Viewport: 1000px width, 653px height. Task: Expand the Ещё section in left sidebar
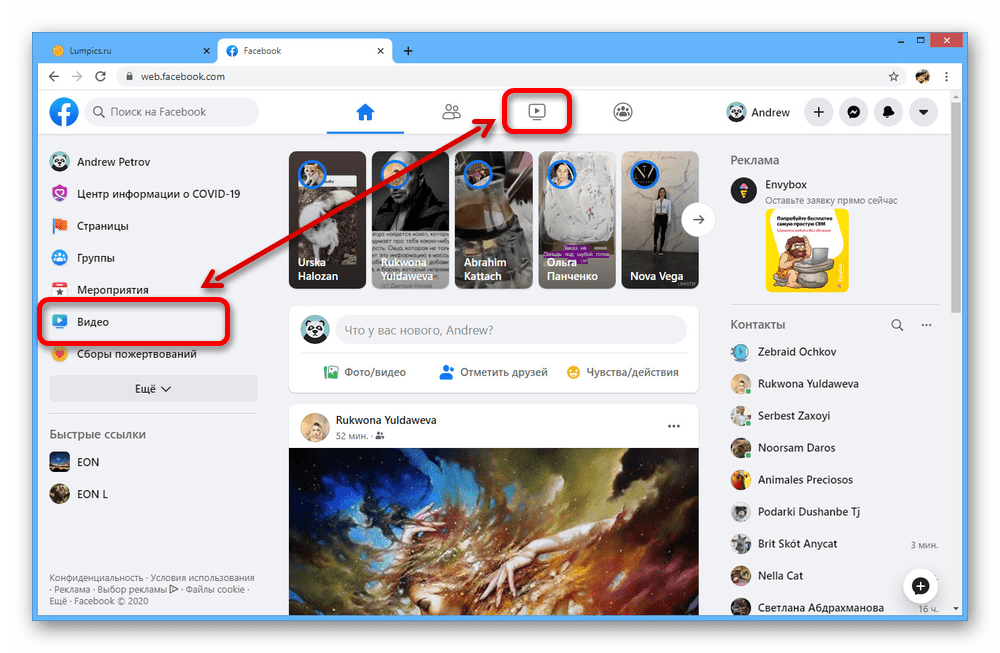(x=153, y=389)
